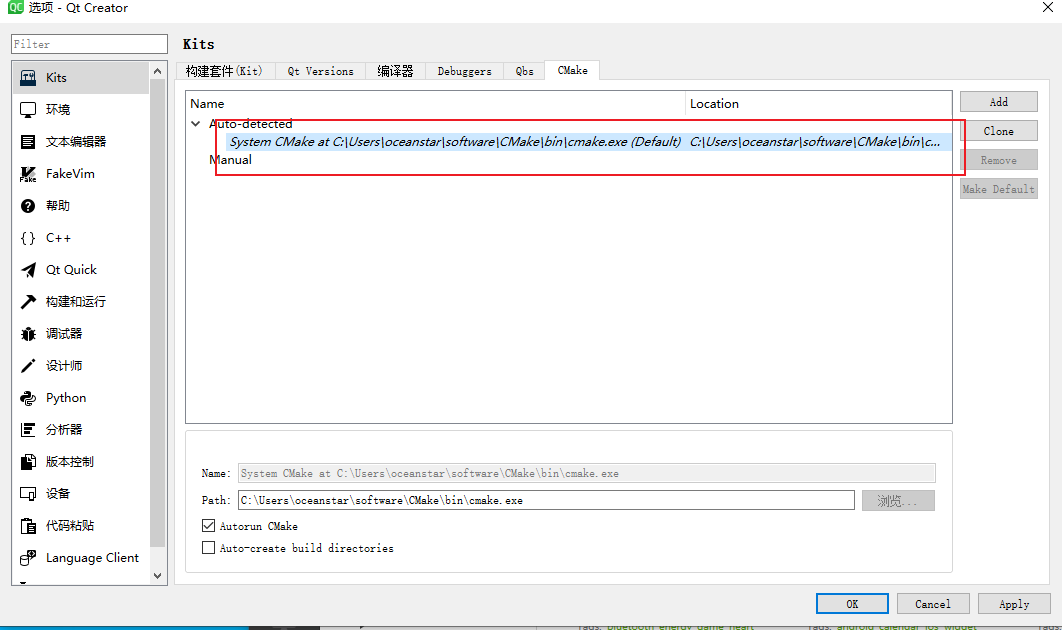The height and width of the screenshot is (630, 1062).
Task: Select the C++ braces icon
Action: pos(28,238)
